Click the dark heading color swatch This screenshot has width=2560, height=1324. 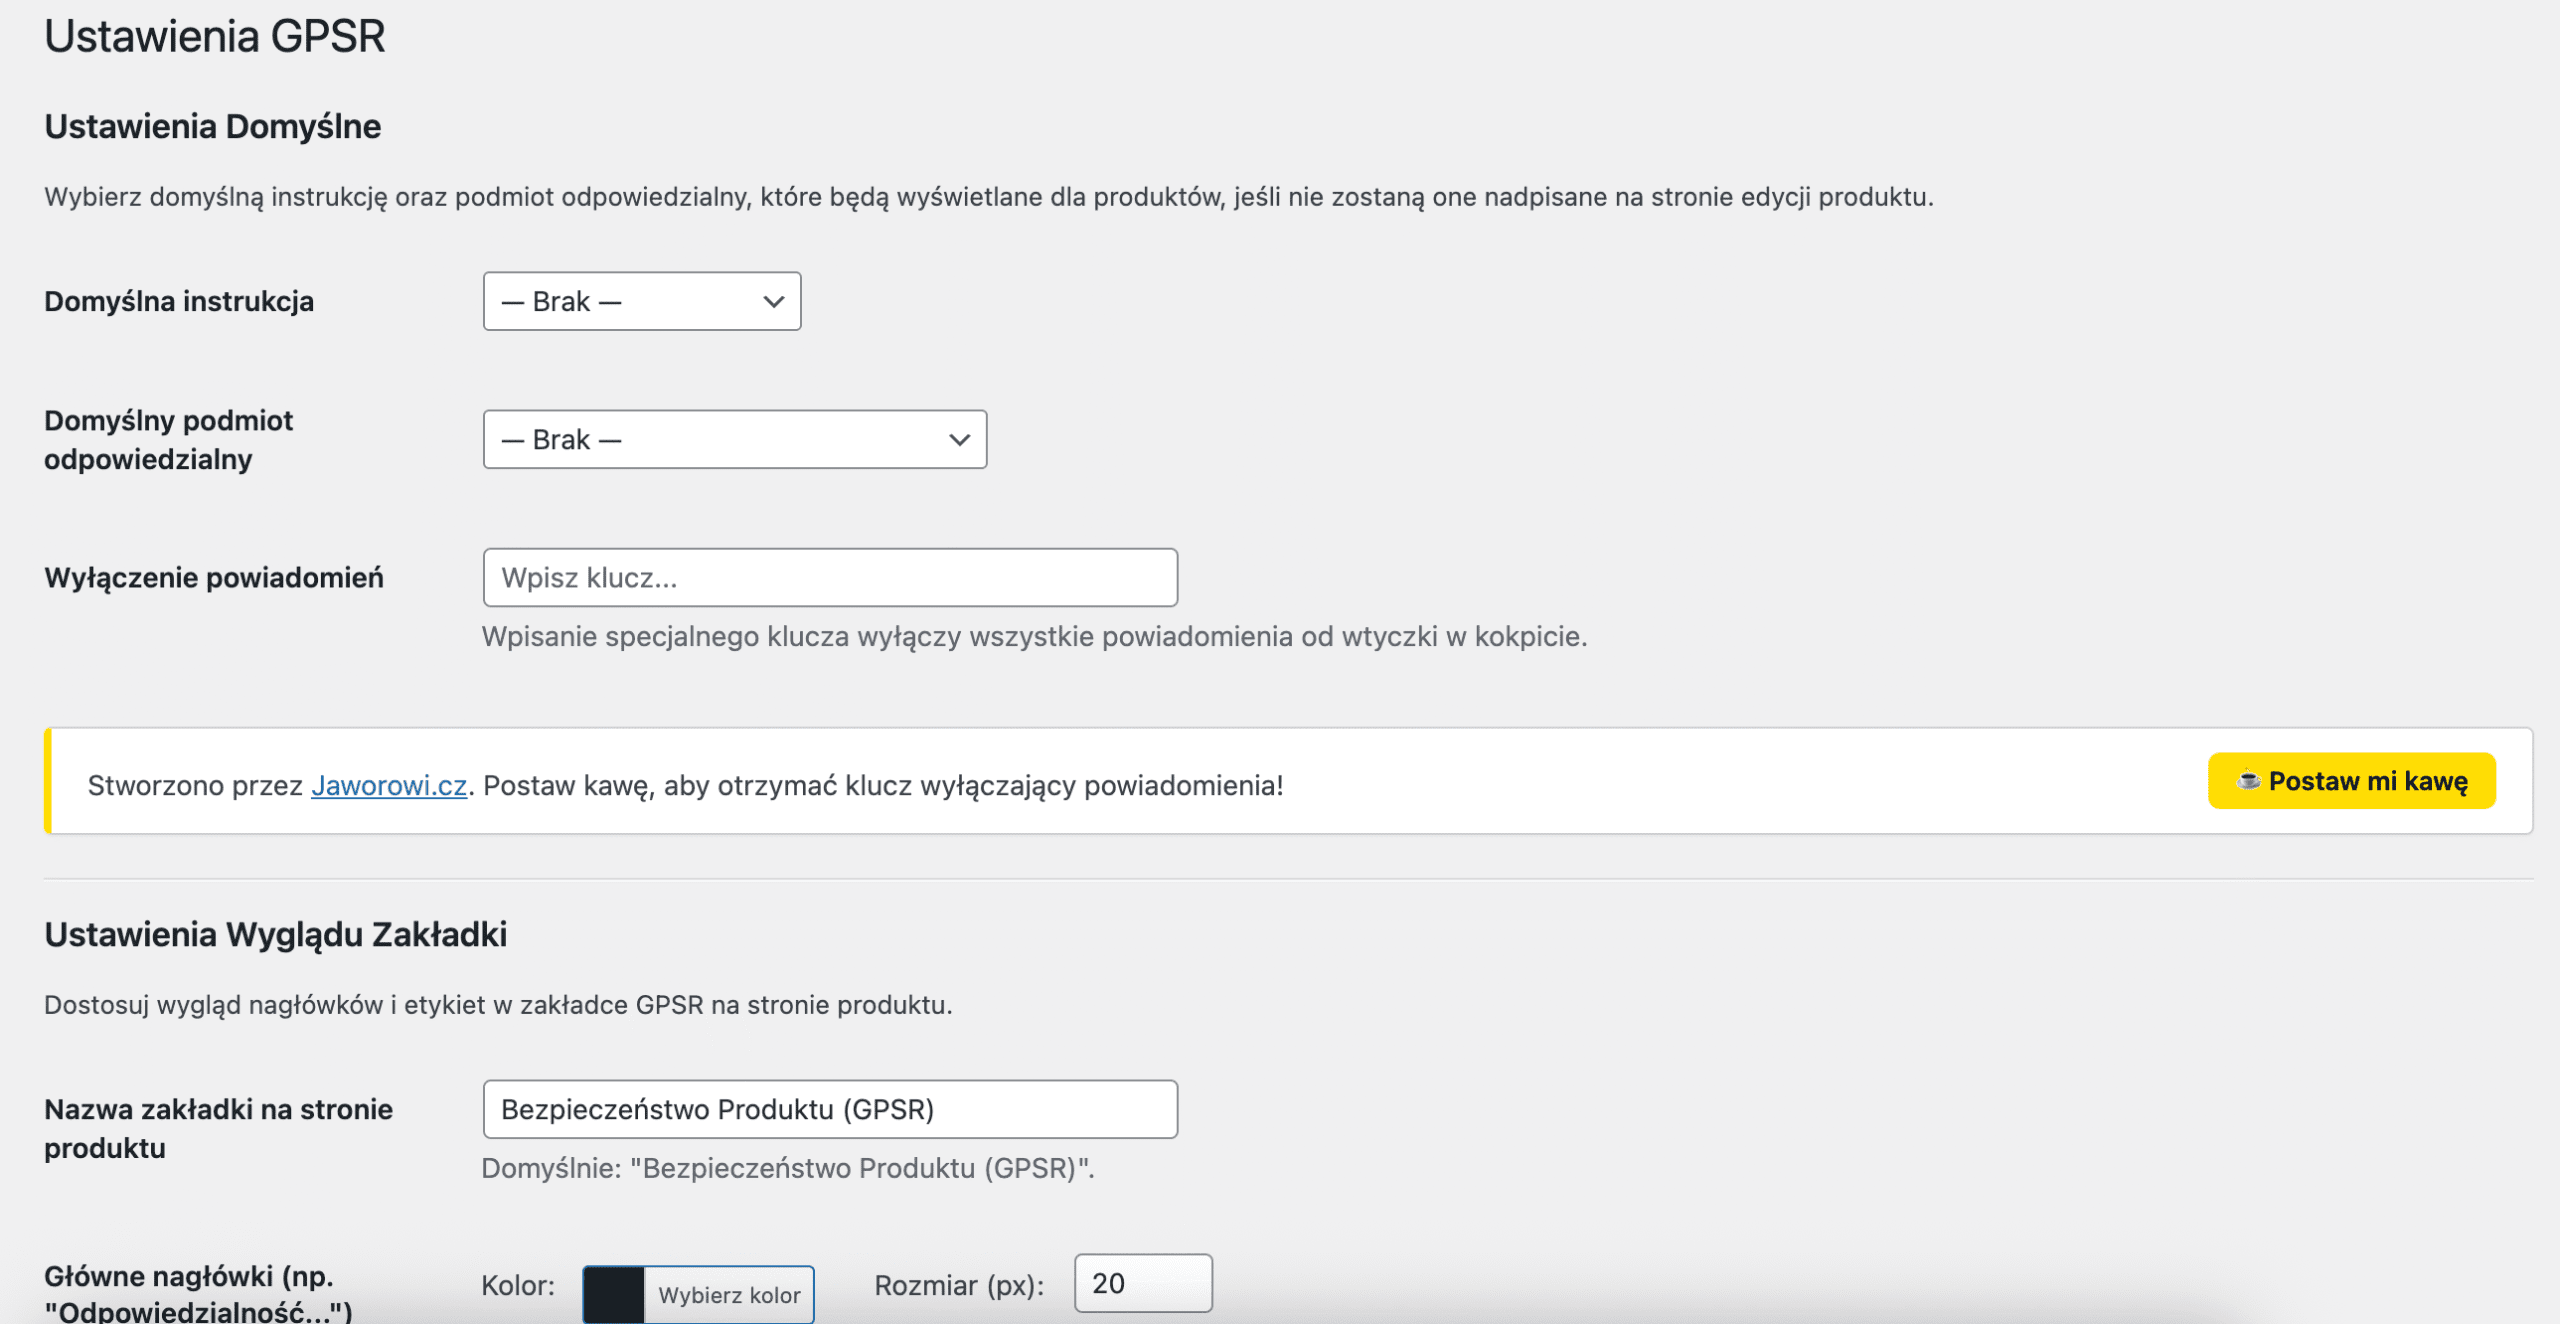pyautogui.click(x=613, y=1295)
